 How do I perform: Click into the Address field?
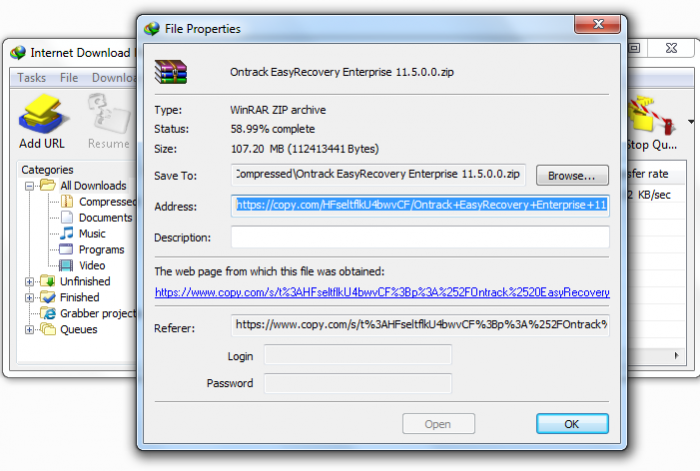click(x=420, y=205)
